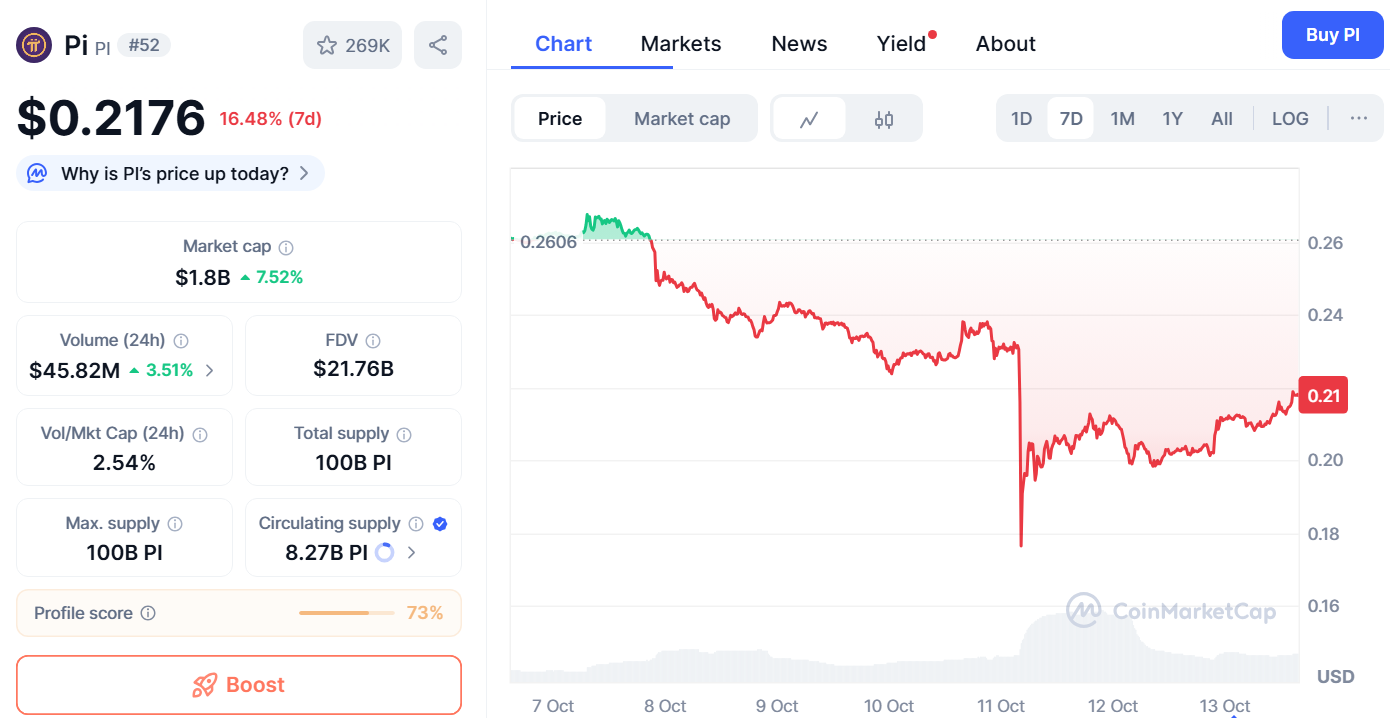Click the verified checkmark on Circulating supply
The image size is (1390, 718).
(x=440, y=523)
